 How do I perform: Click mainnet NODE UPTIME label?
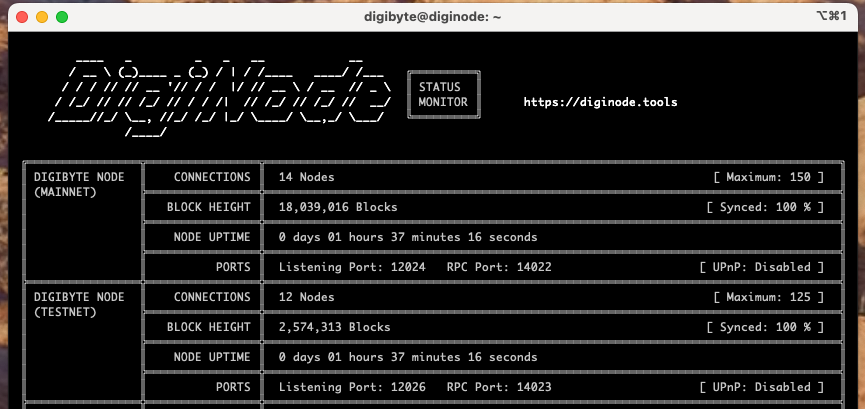pyautogui.click(x=212, y=237)
